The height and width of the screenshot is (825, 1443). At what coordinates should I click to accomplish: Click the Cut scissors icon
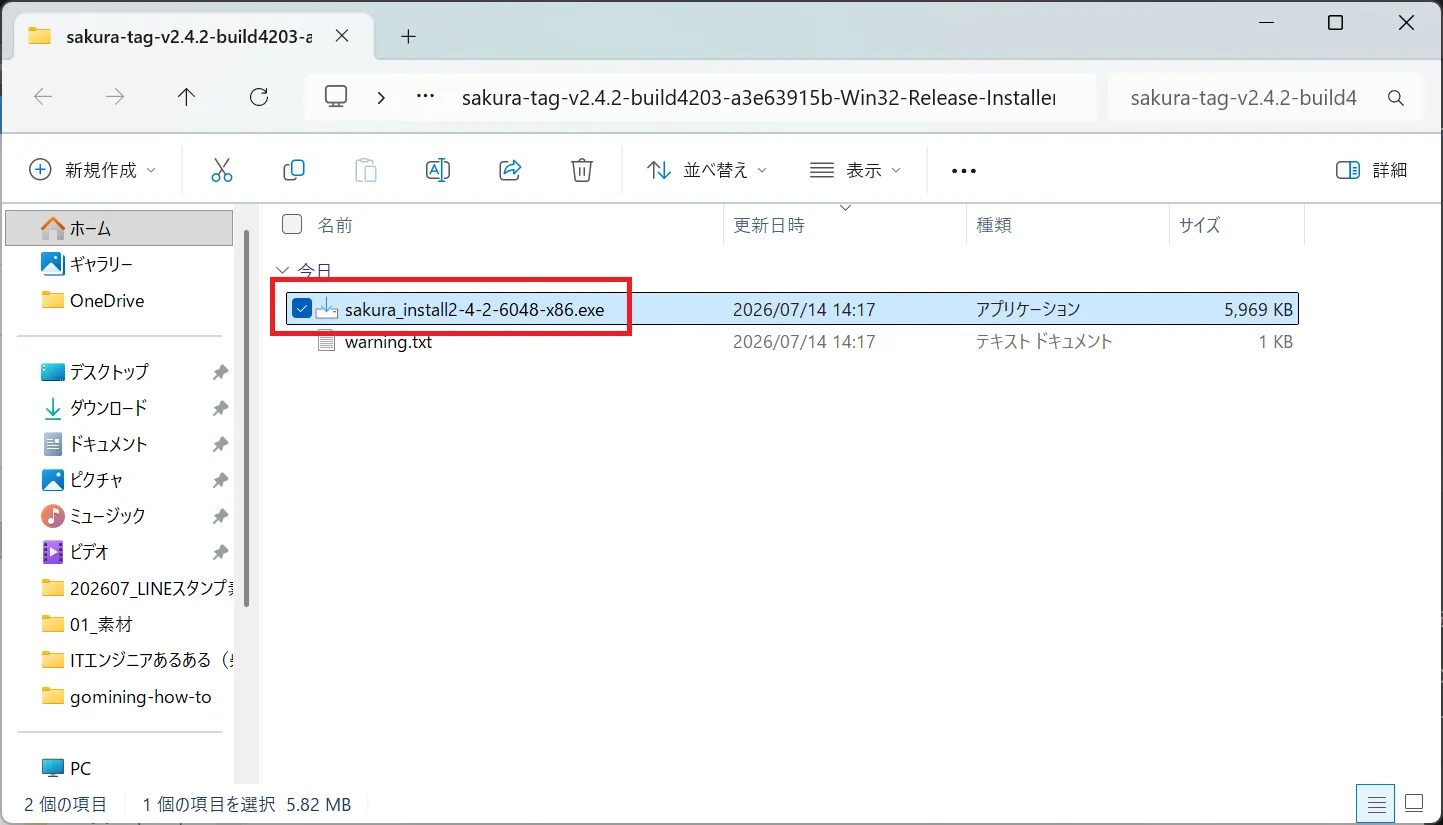222,170
